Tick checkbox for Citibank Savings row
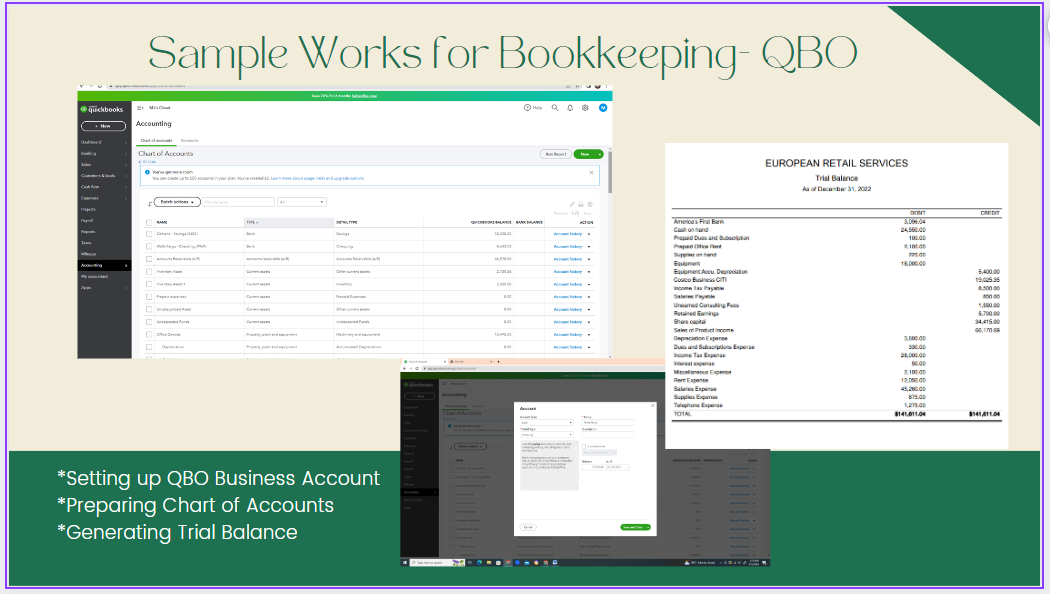Image resolution: width=1050 pixels, height=594 pixels. pyautogui.click(x=149, y=234)
